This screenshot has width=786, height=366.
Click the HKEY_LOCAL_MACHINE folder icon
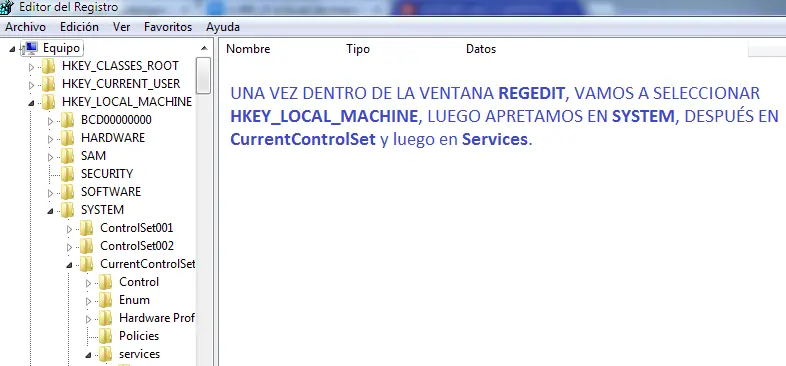click(x=49, y=102)
